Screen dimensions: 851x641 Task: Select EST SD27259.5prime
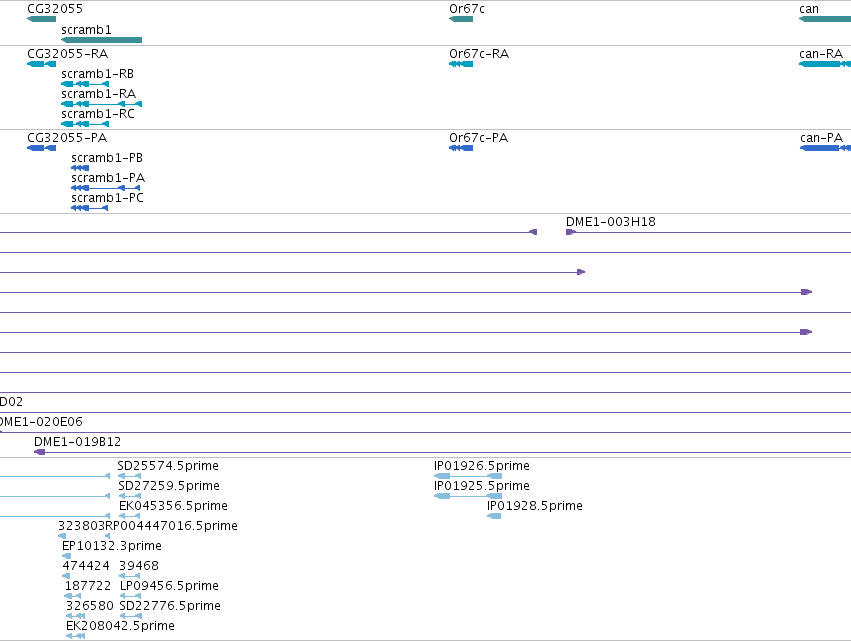click(x=168, y=486)
